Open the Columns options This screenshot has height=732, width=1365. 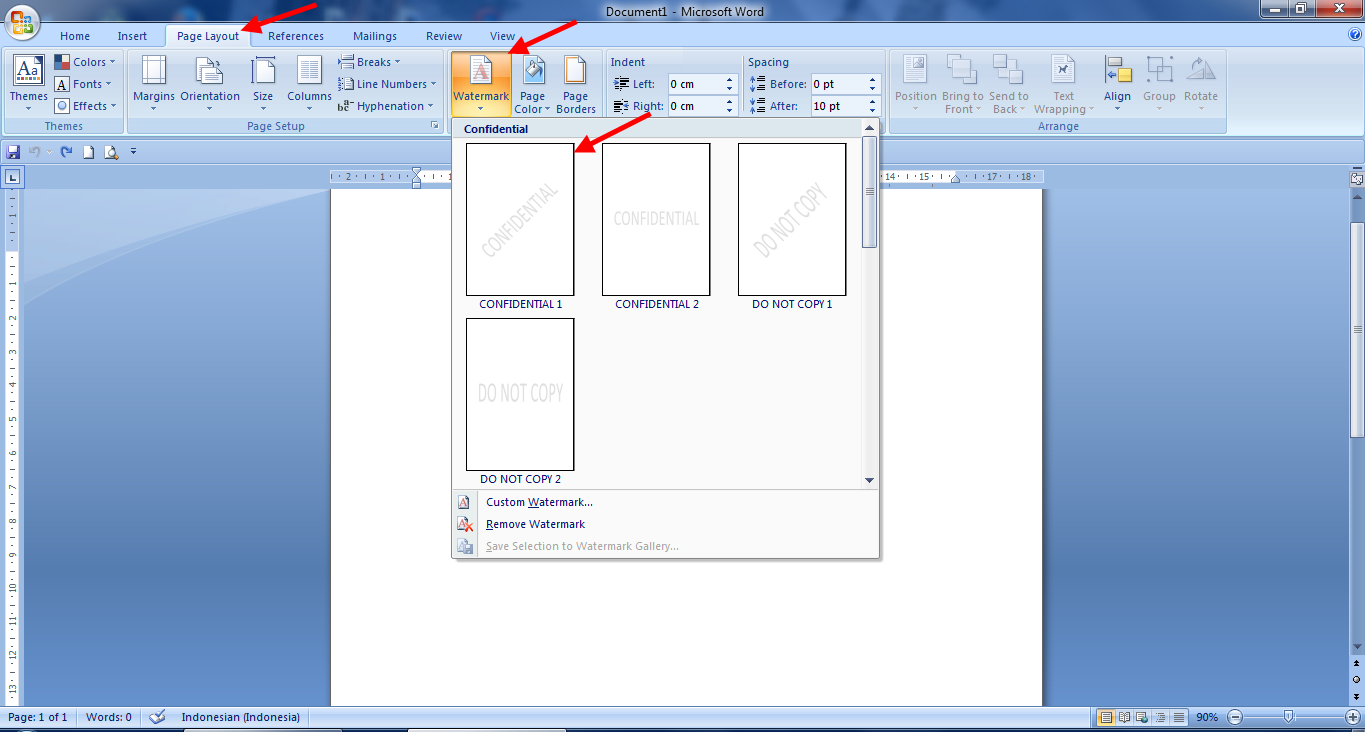point(309,84)
